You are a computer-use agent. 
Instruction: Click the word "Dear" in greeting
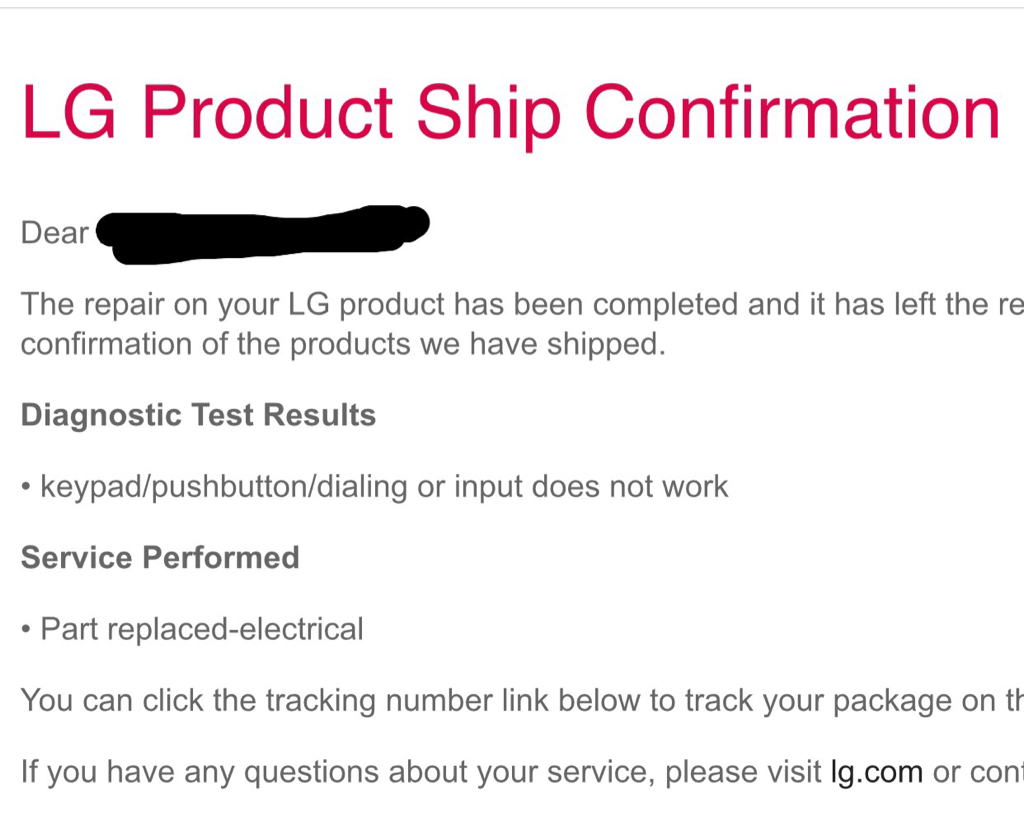[x=54, y=233]
